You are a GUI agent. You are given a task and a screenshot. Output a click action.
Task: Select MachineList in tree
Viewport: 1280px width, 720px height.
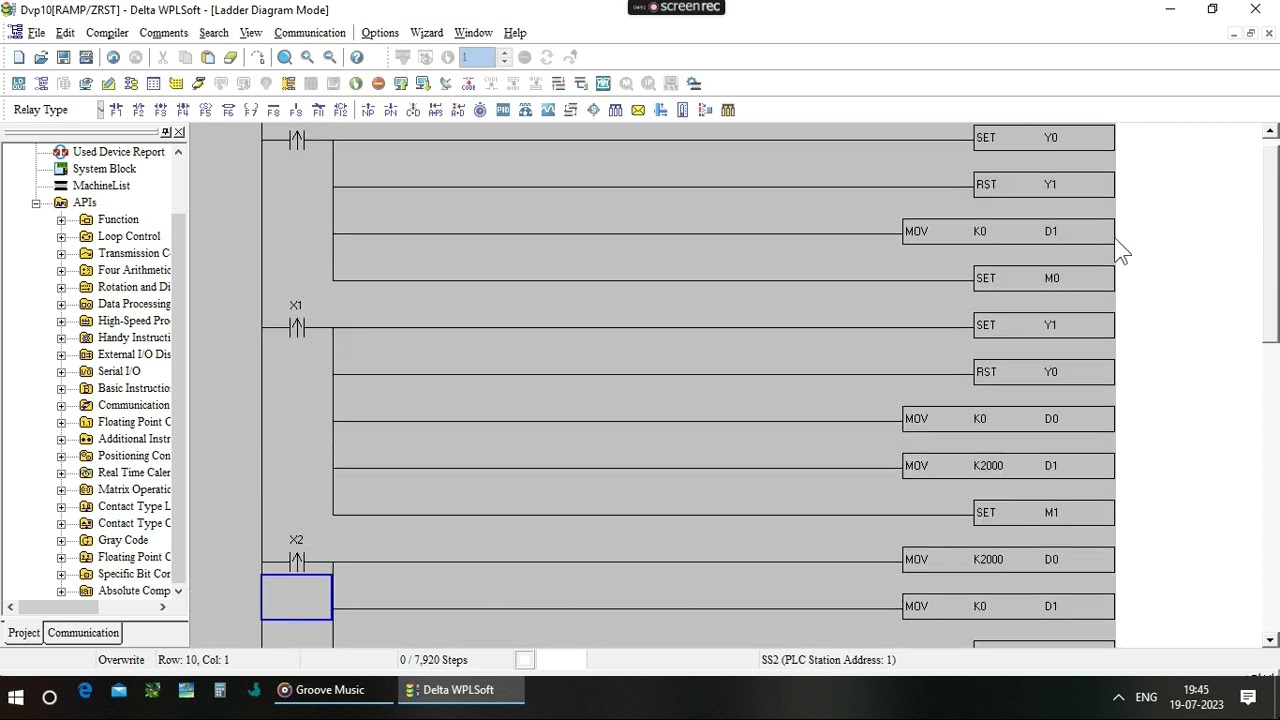[x=101, y=186]
